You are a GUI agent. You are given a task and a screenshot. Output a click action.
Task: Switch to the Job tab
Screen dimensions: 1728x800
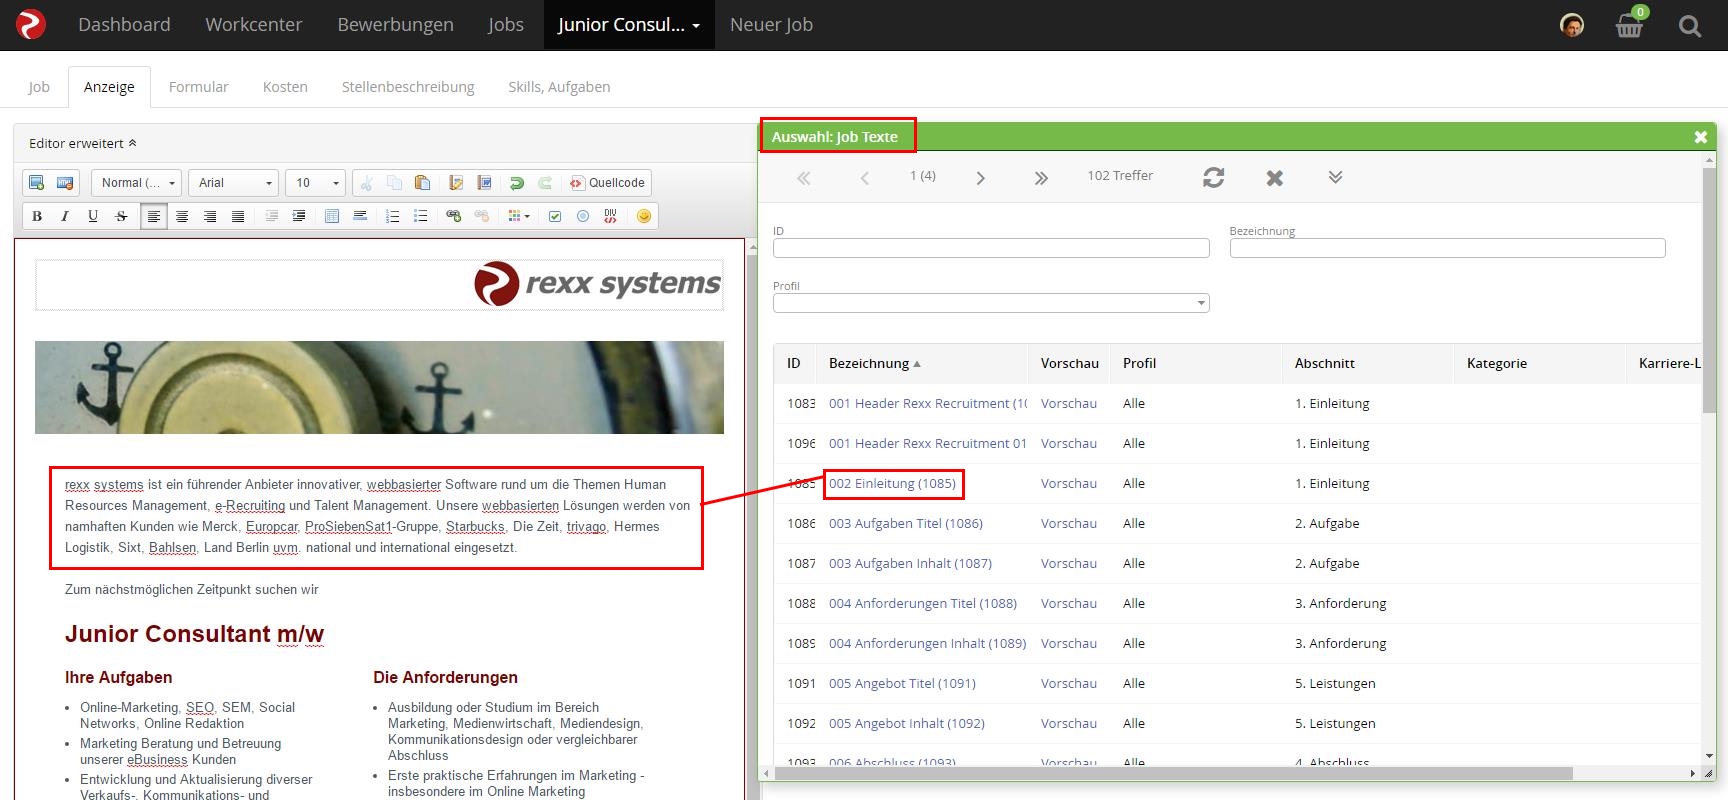[39, 87]
